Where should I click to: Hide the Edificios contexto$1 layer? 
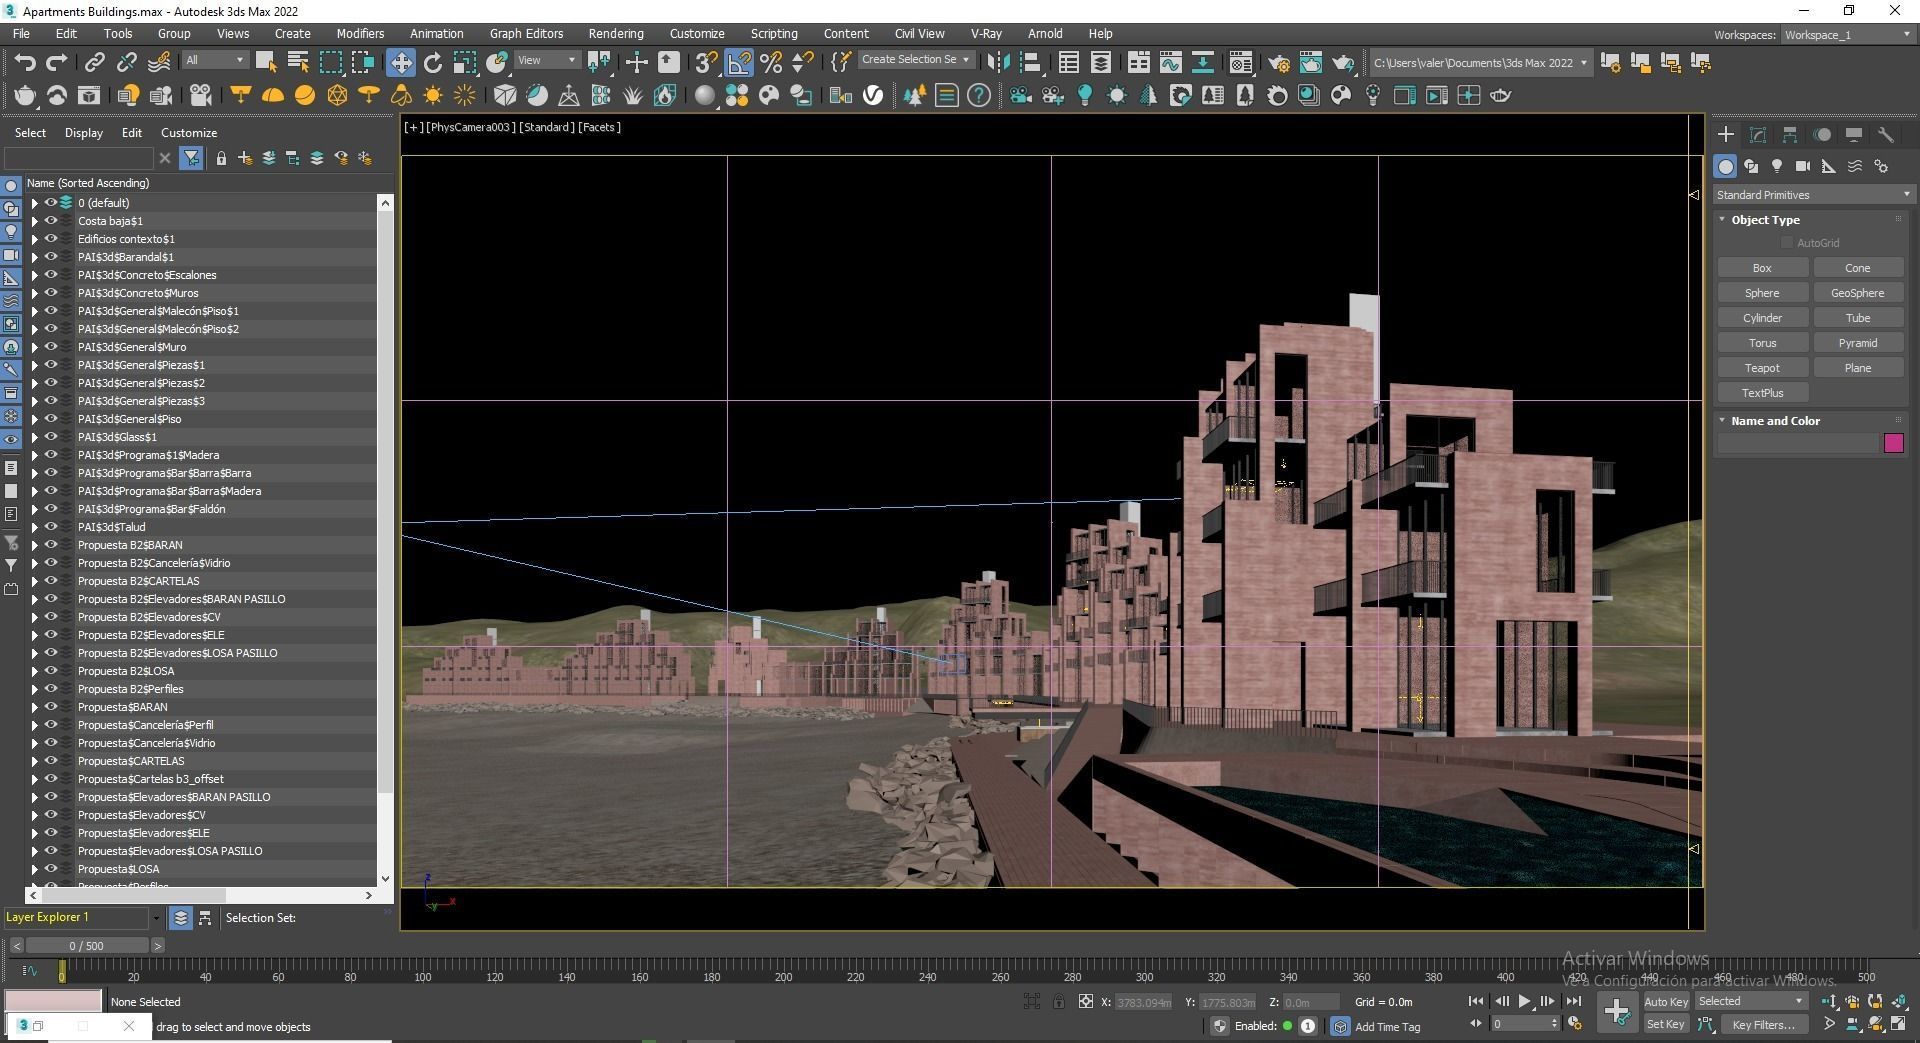(50, 239)
